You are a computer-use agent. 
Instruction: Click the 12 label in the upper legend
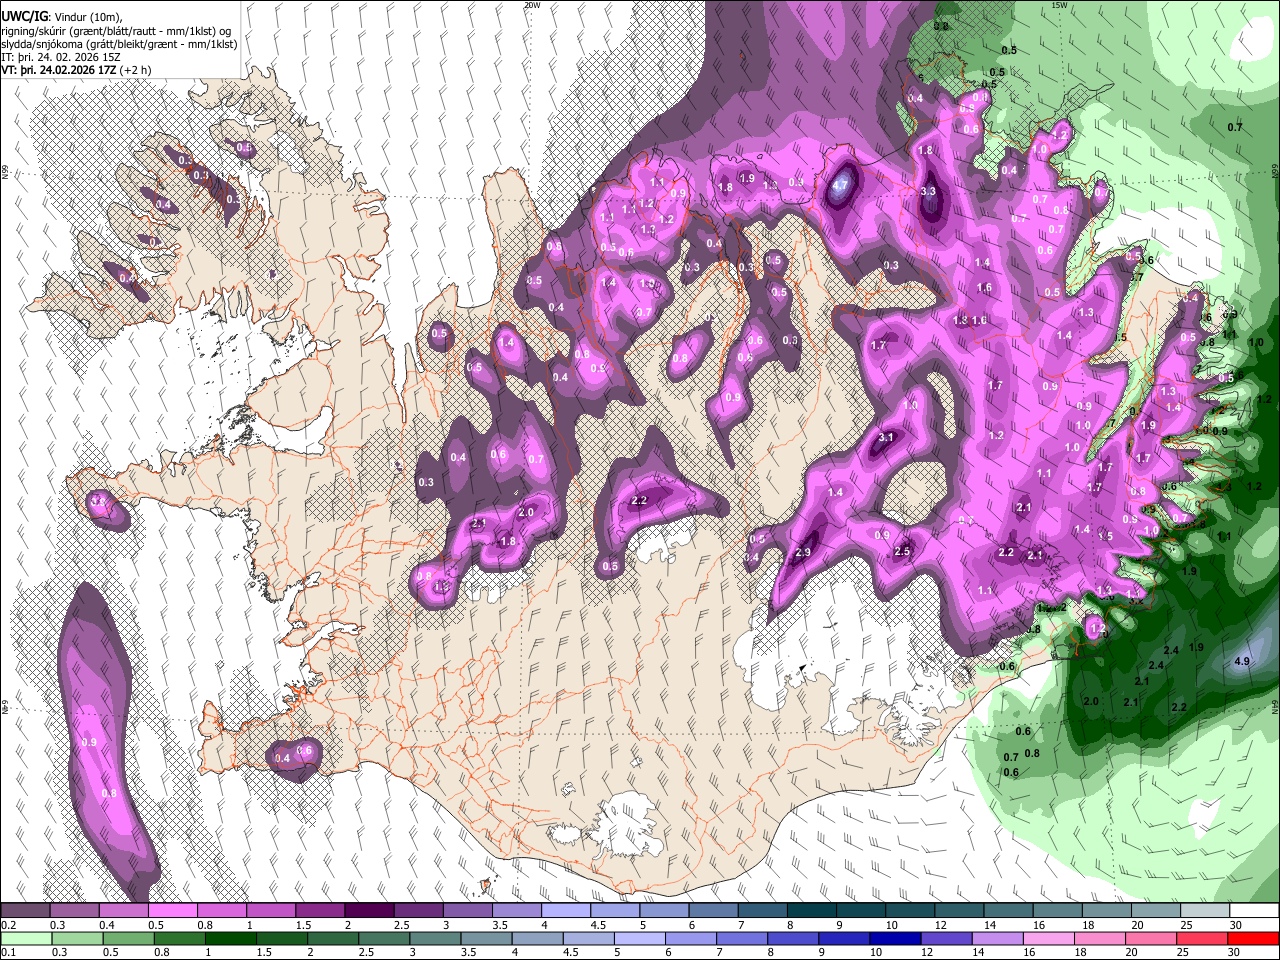[941, 925]
